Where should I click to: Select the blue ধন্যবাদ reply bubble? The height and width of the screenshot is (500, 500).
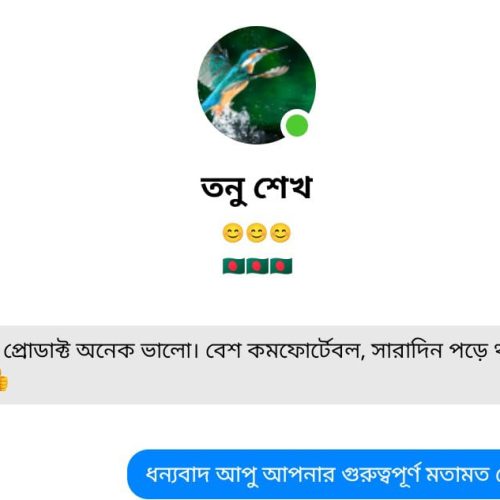pos(313,474)
